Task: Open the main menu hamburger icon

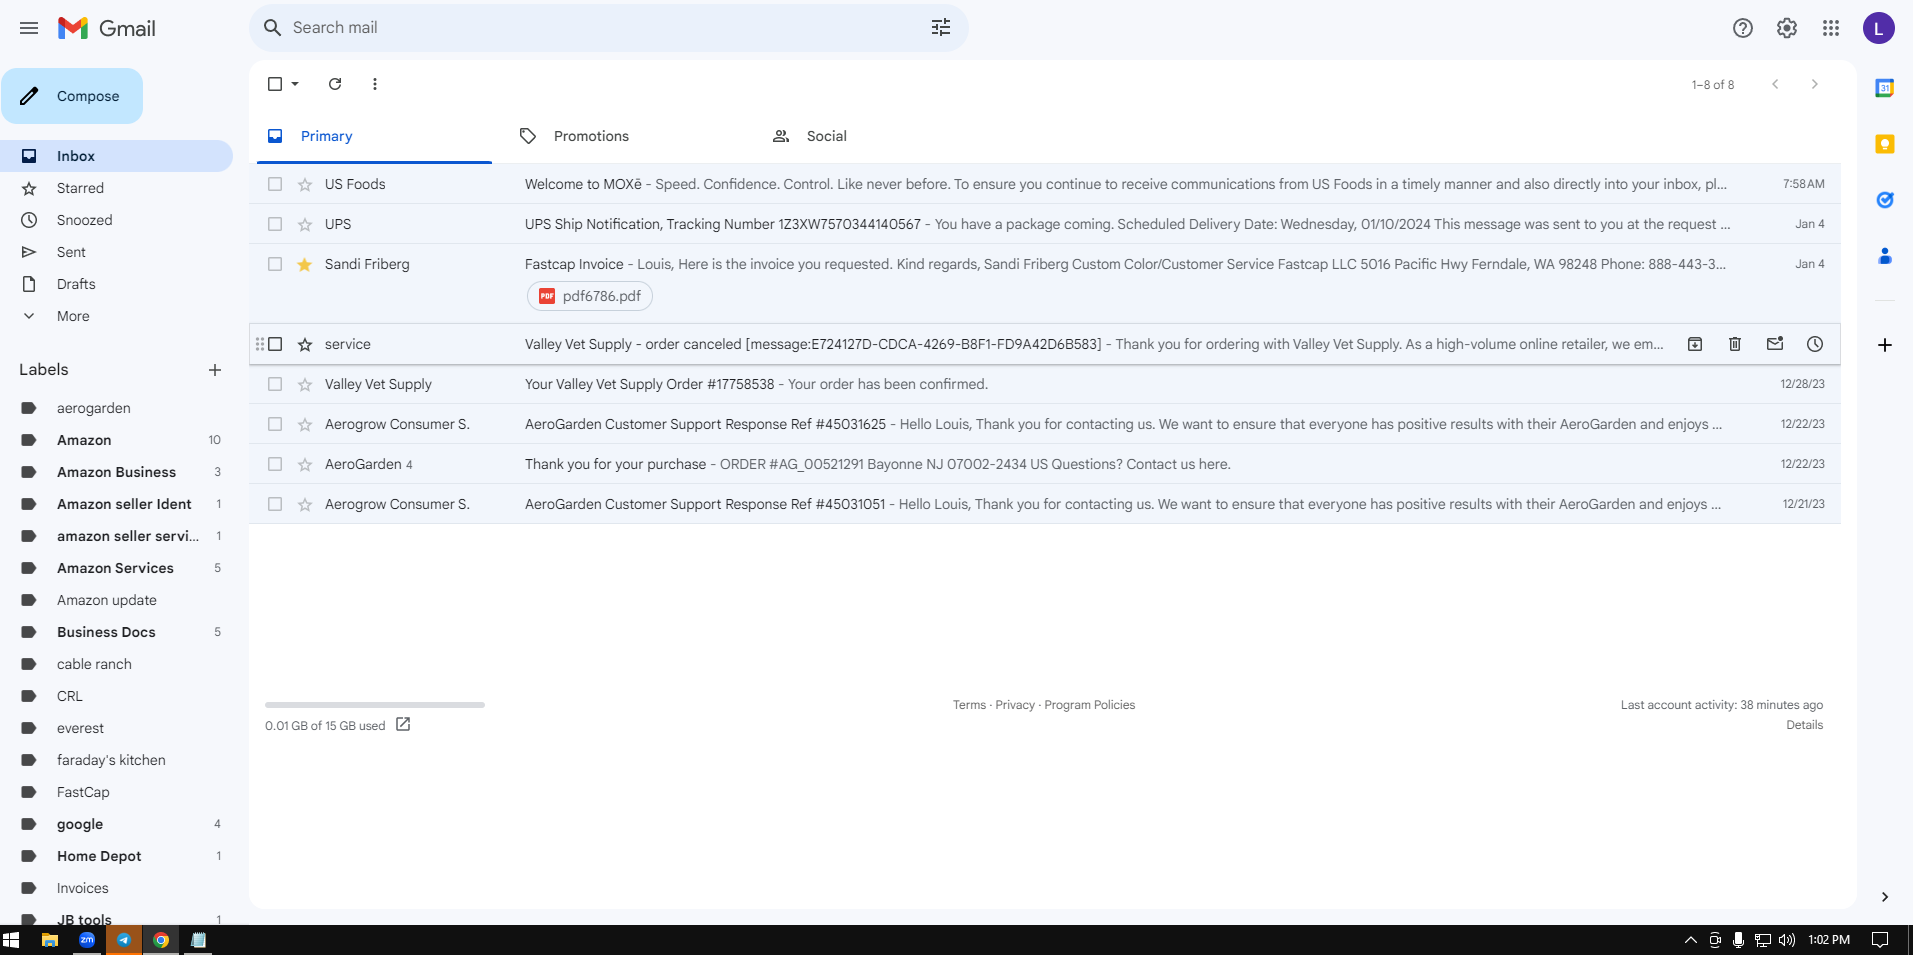Action: click(x=29, y=28)
